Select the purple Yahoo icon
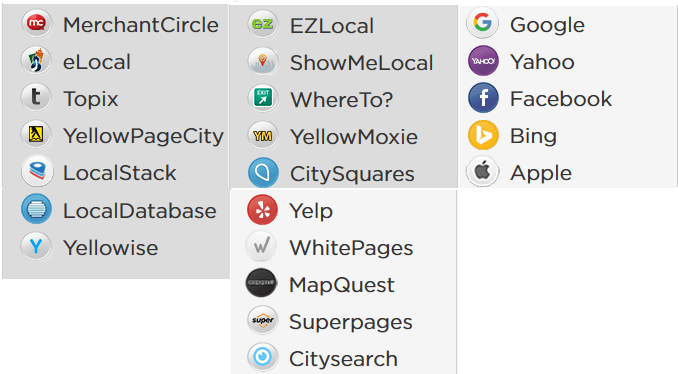This screenshot has width=678, height=374. tap(483, 61)
